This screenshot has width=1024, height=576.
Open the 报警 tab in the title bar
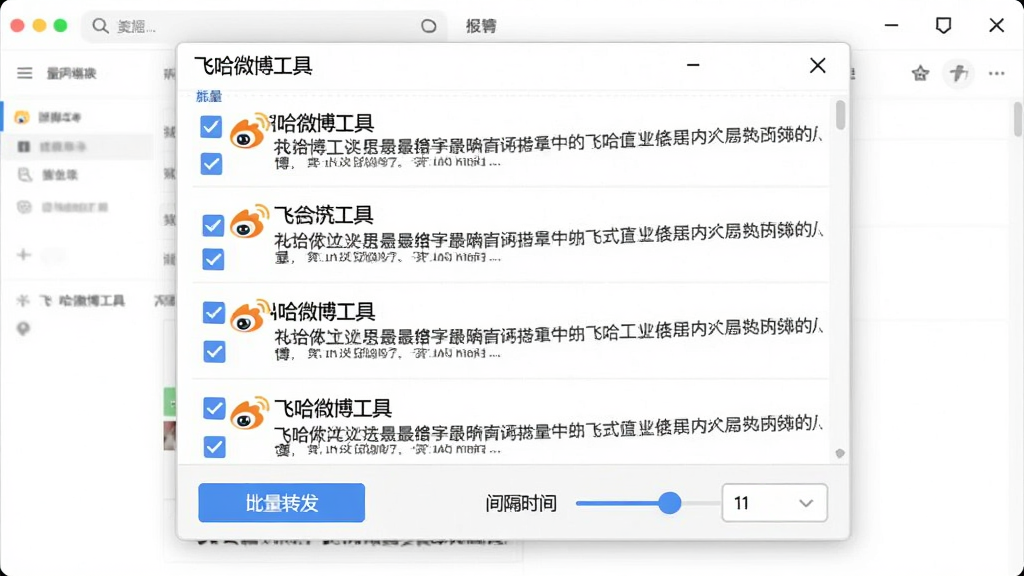point(481,26)
